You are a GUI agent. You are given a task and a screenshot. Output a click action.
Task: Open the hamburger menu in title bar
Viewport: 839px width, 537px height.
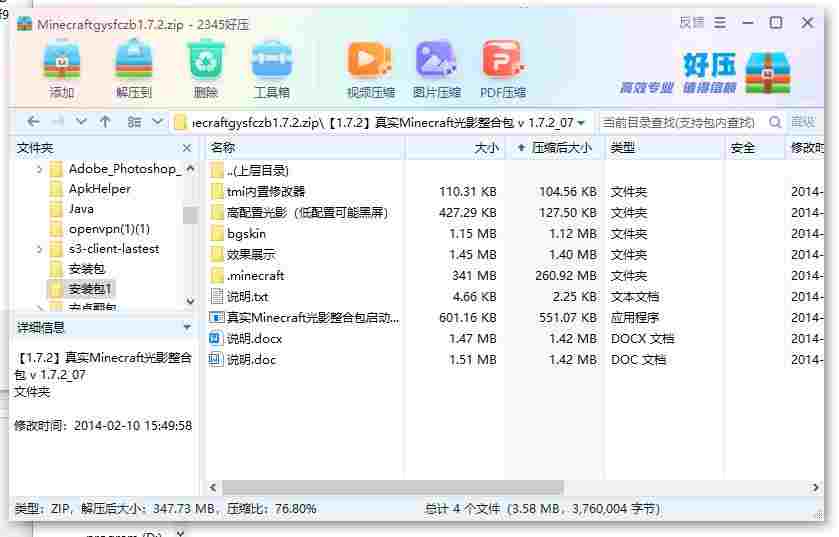point(720,23)
